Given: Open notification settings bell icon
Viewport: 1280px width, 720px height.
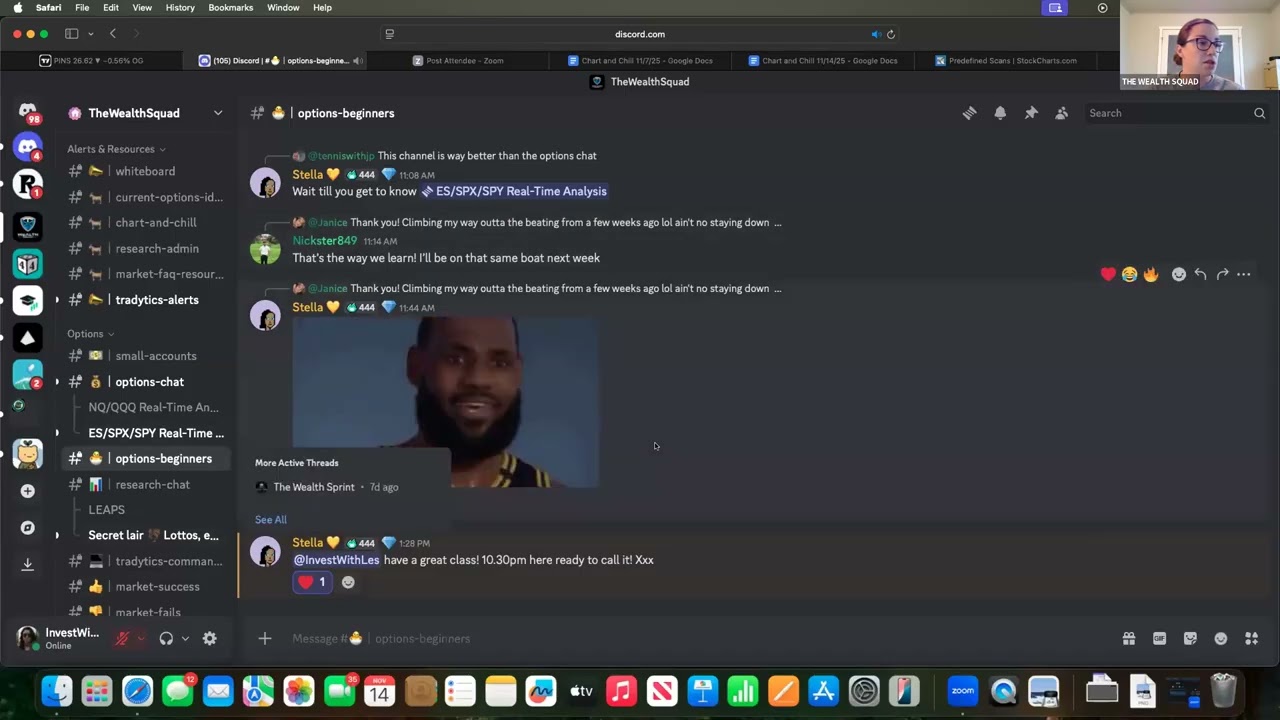Looking at the screenshot, I should 1000,113.
